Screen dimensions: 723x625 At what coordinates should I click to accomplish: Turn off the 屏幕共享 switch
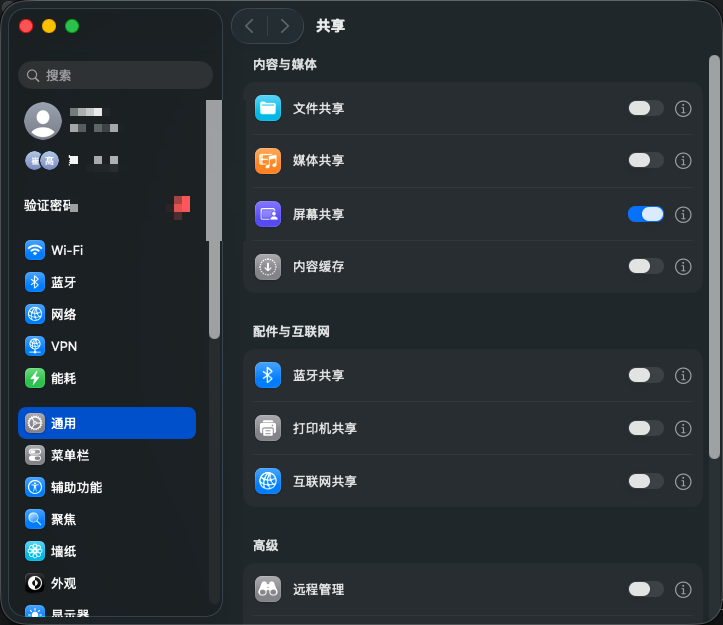click(x=645, y=214)
